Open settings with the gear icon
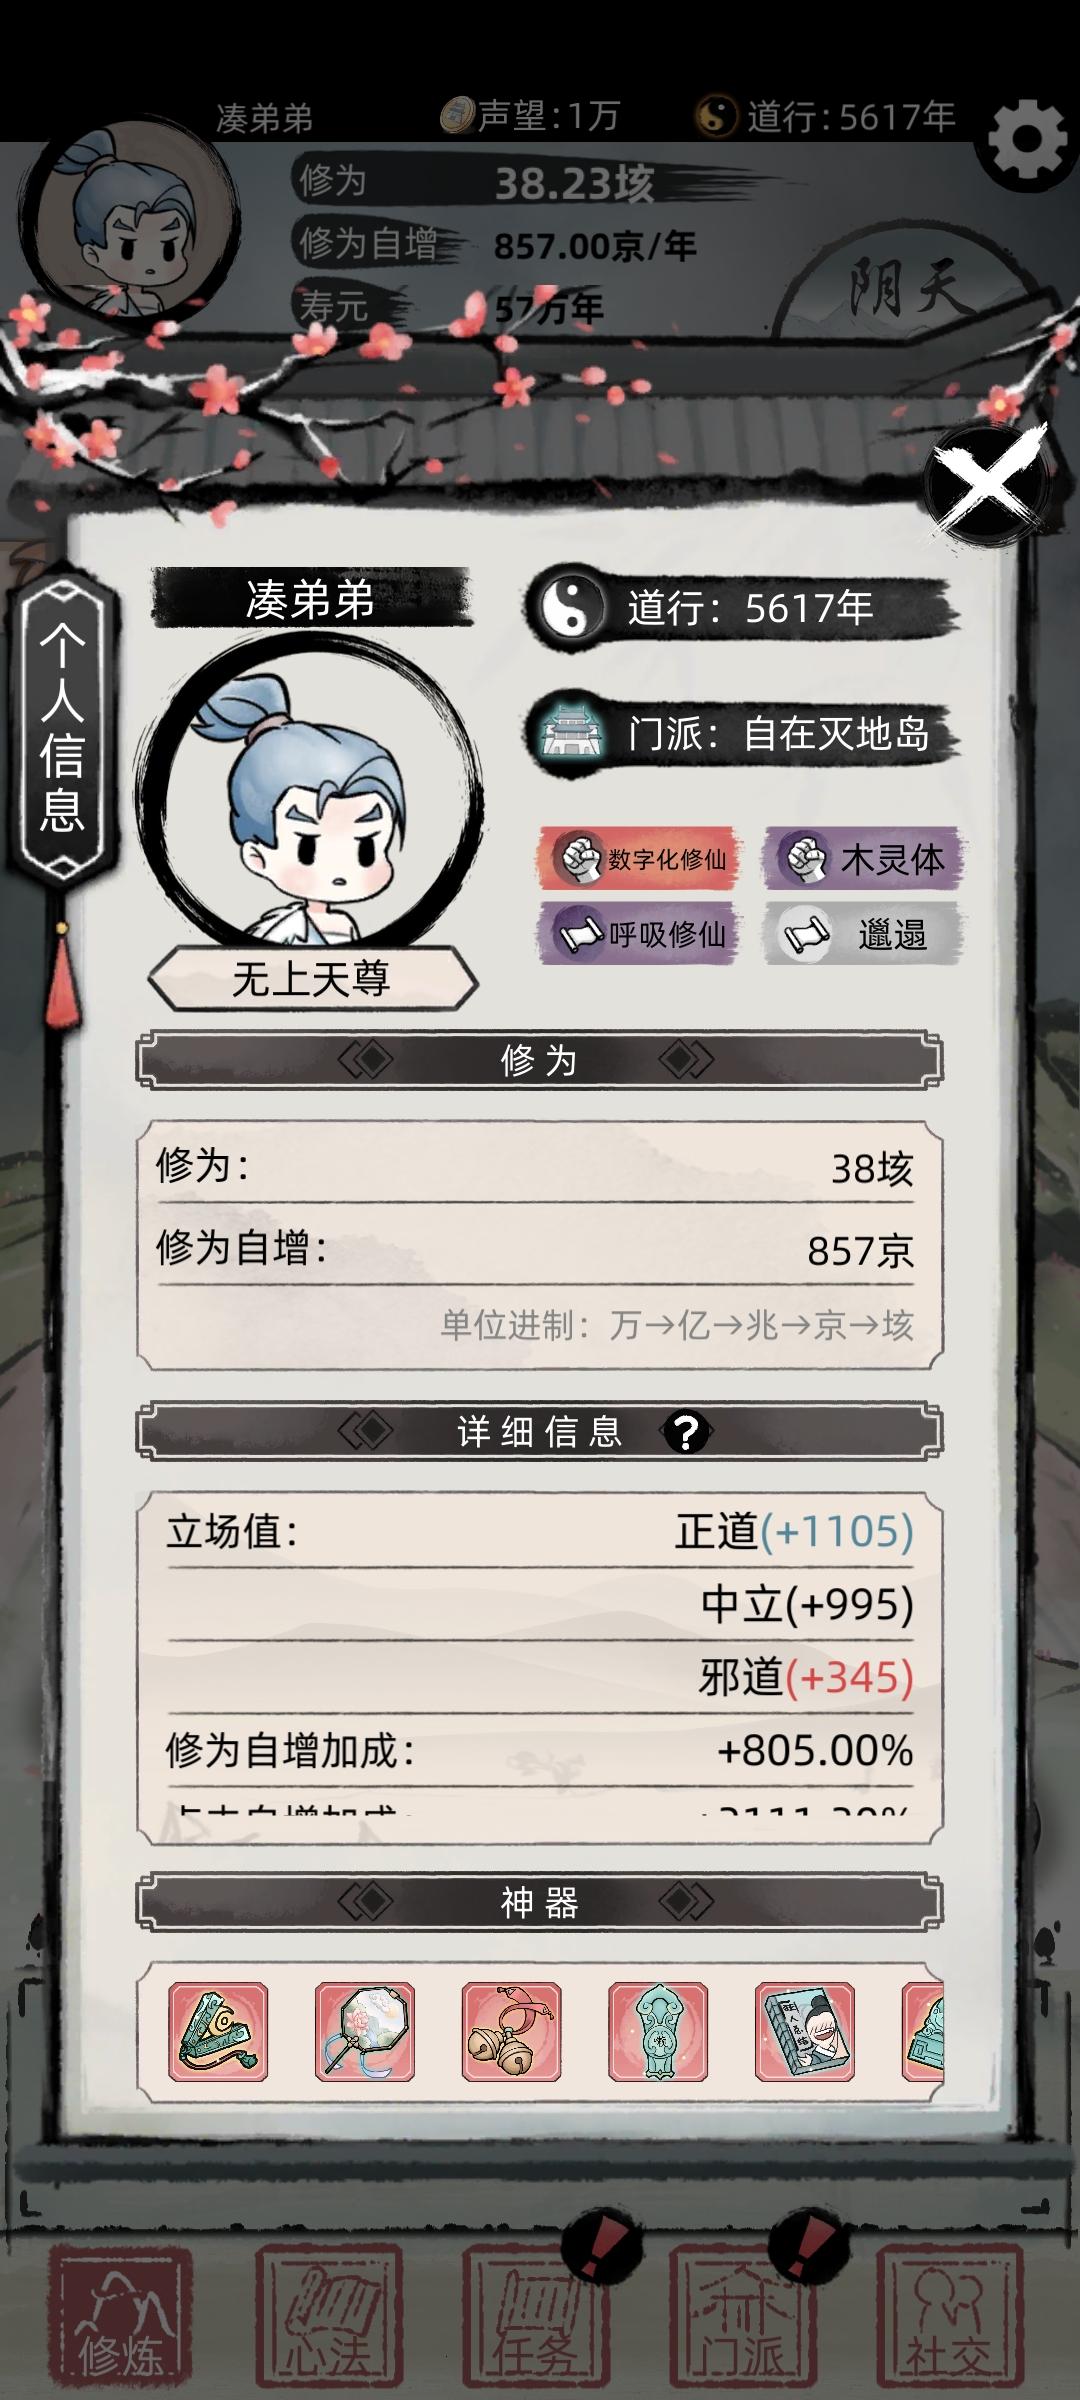Image resolution: width=1080 pixels, height=2400 pixels. [1028, 138]
